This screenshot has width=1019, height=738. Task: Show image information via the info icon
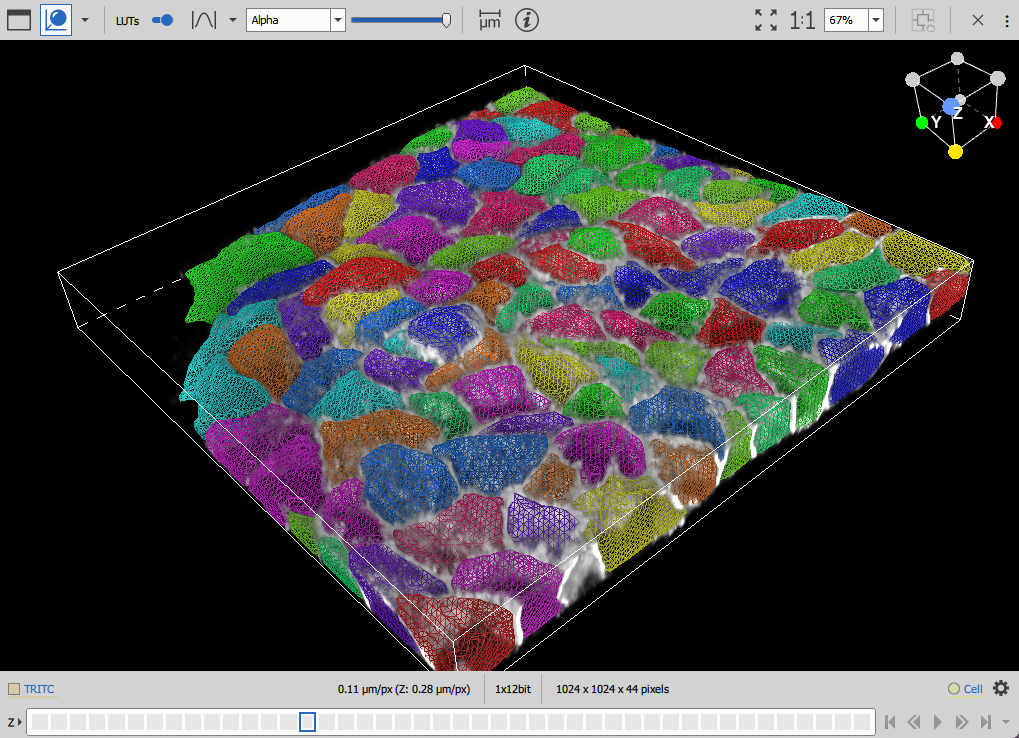coord(527,20)
